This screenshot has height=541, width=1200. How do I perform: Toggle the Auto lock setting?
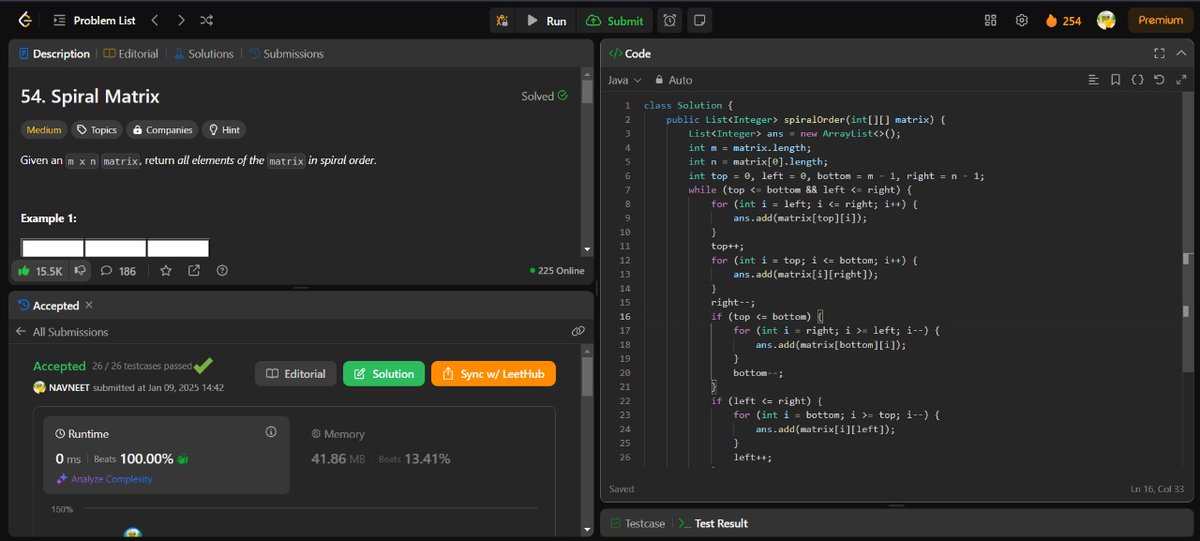(x=673, y=80)
